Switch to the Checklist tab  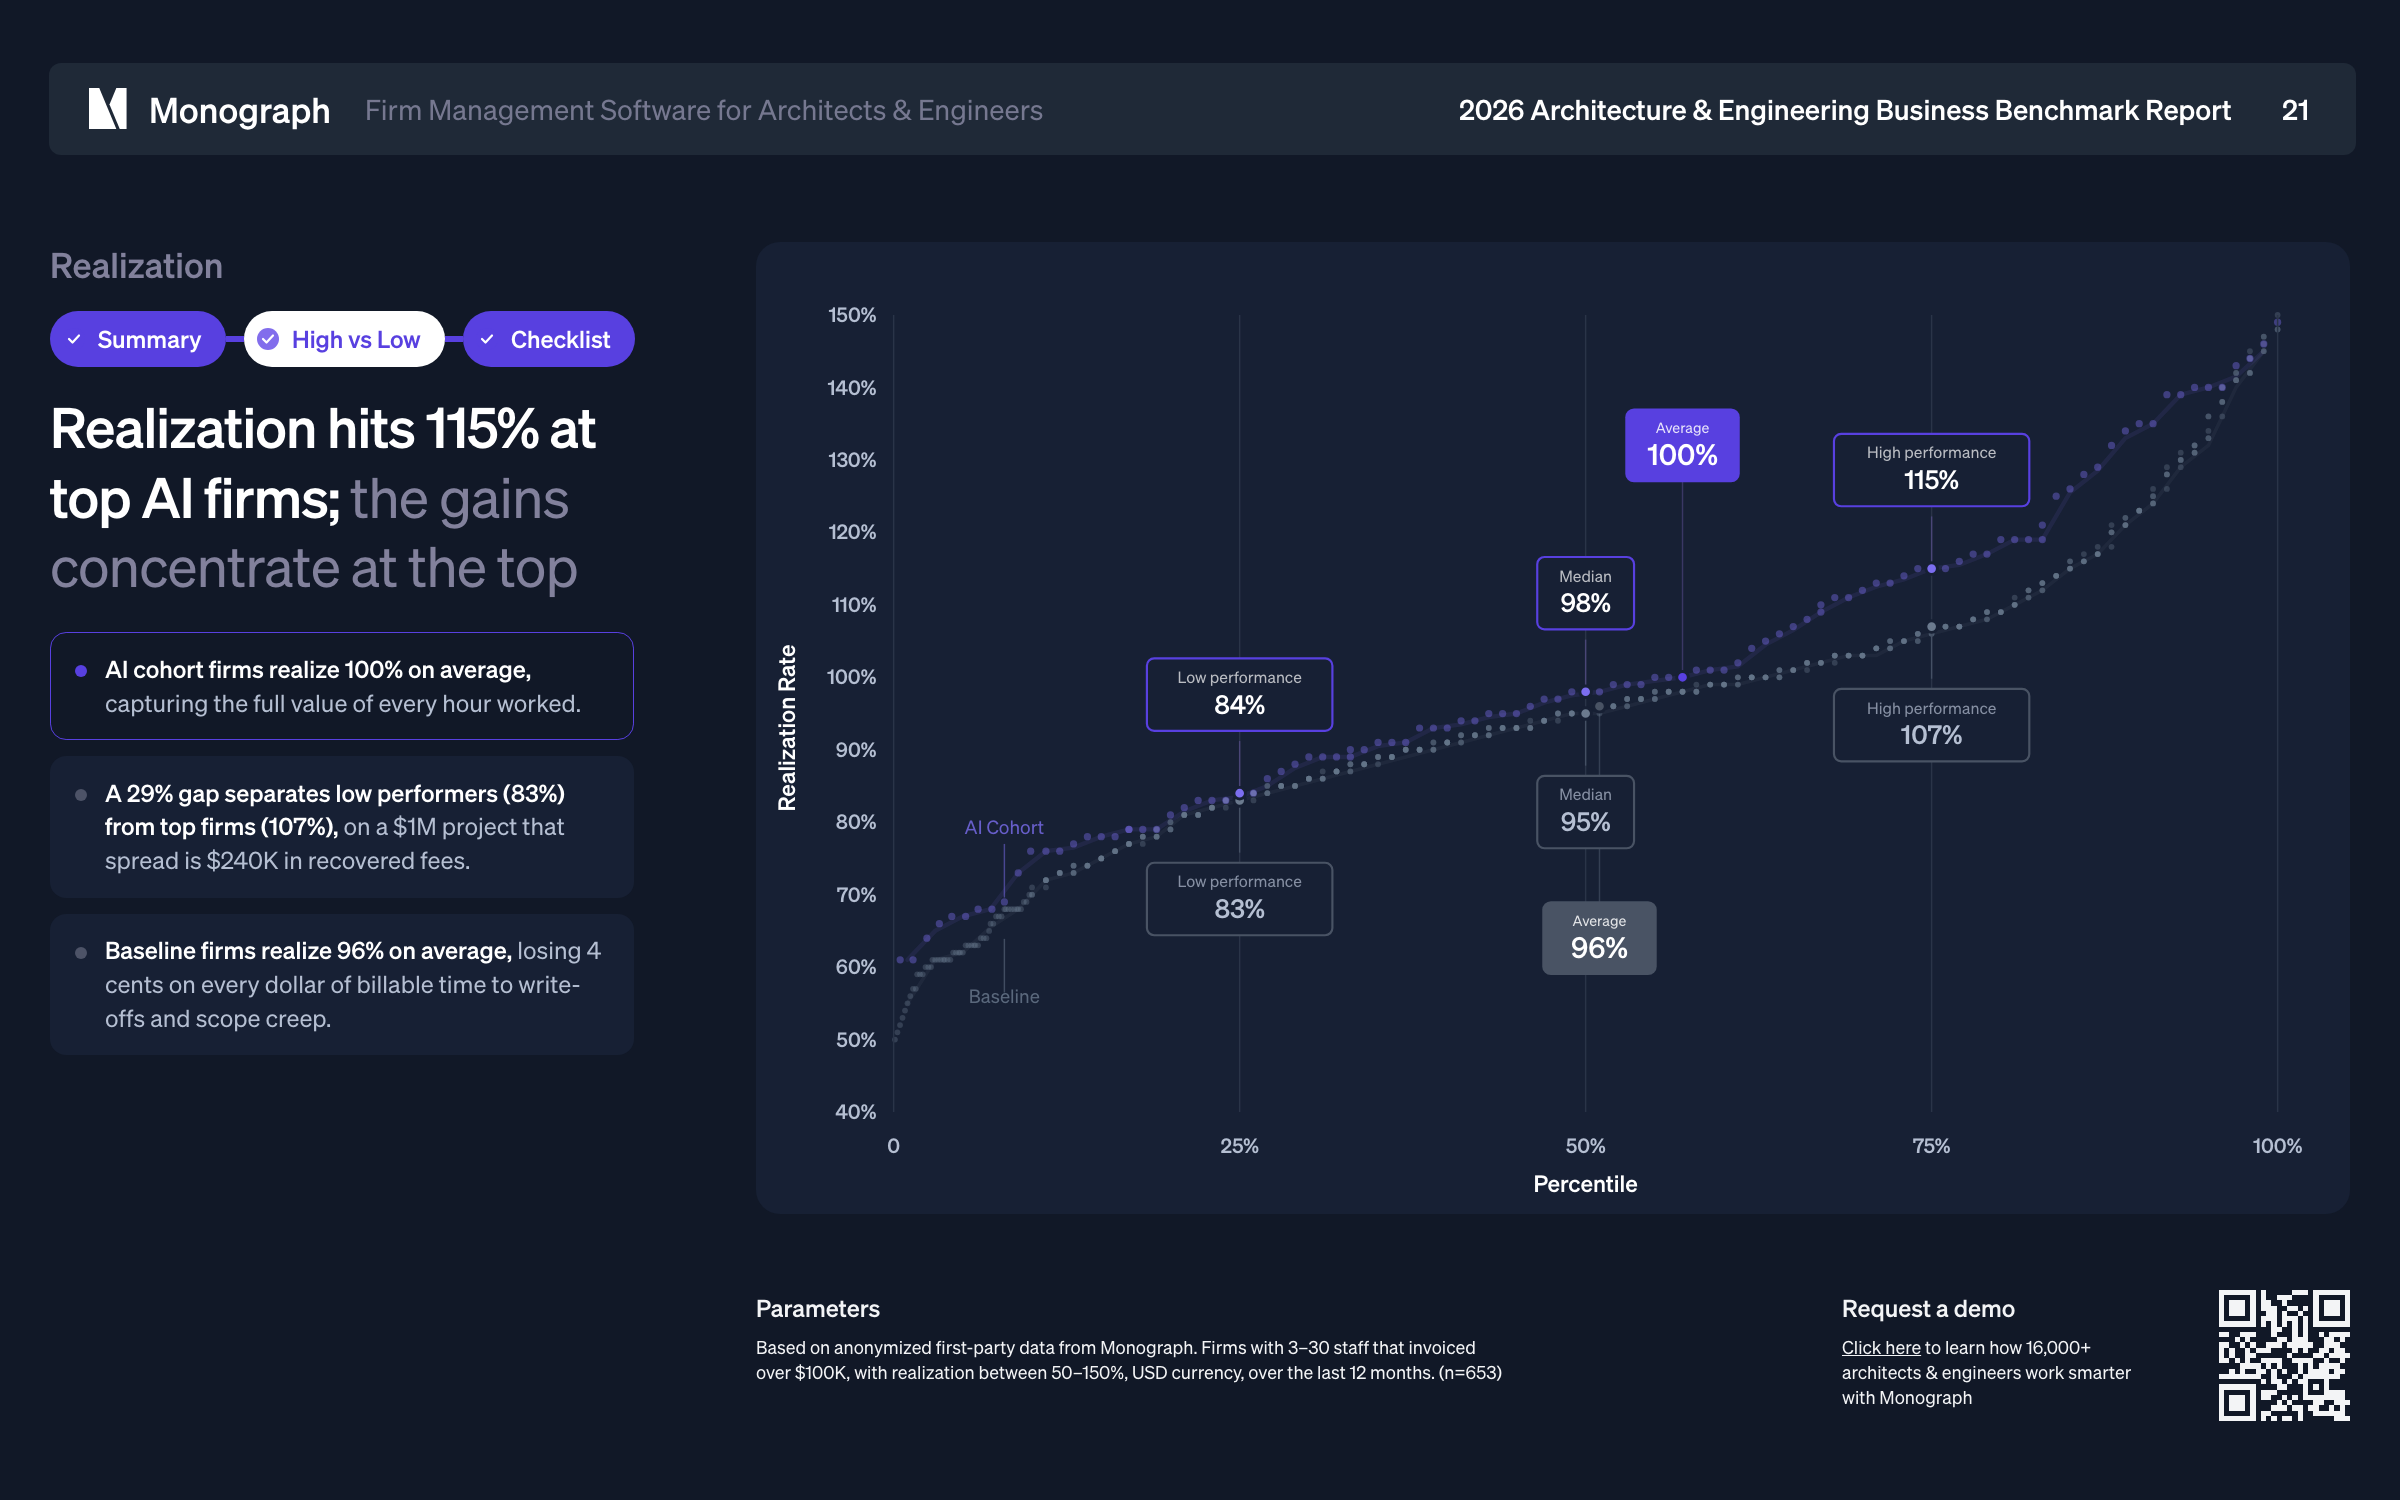point(549,340)
